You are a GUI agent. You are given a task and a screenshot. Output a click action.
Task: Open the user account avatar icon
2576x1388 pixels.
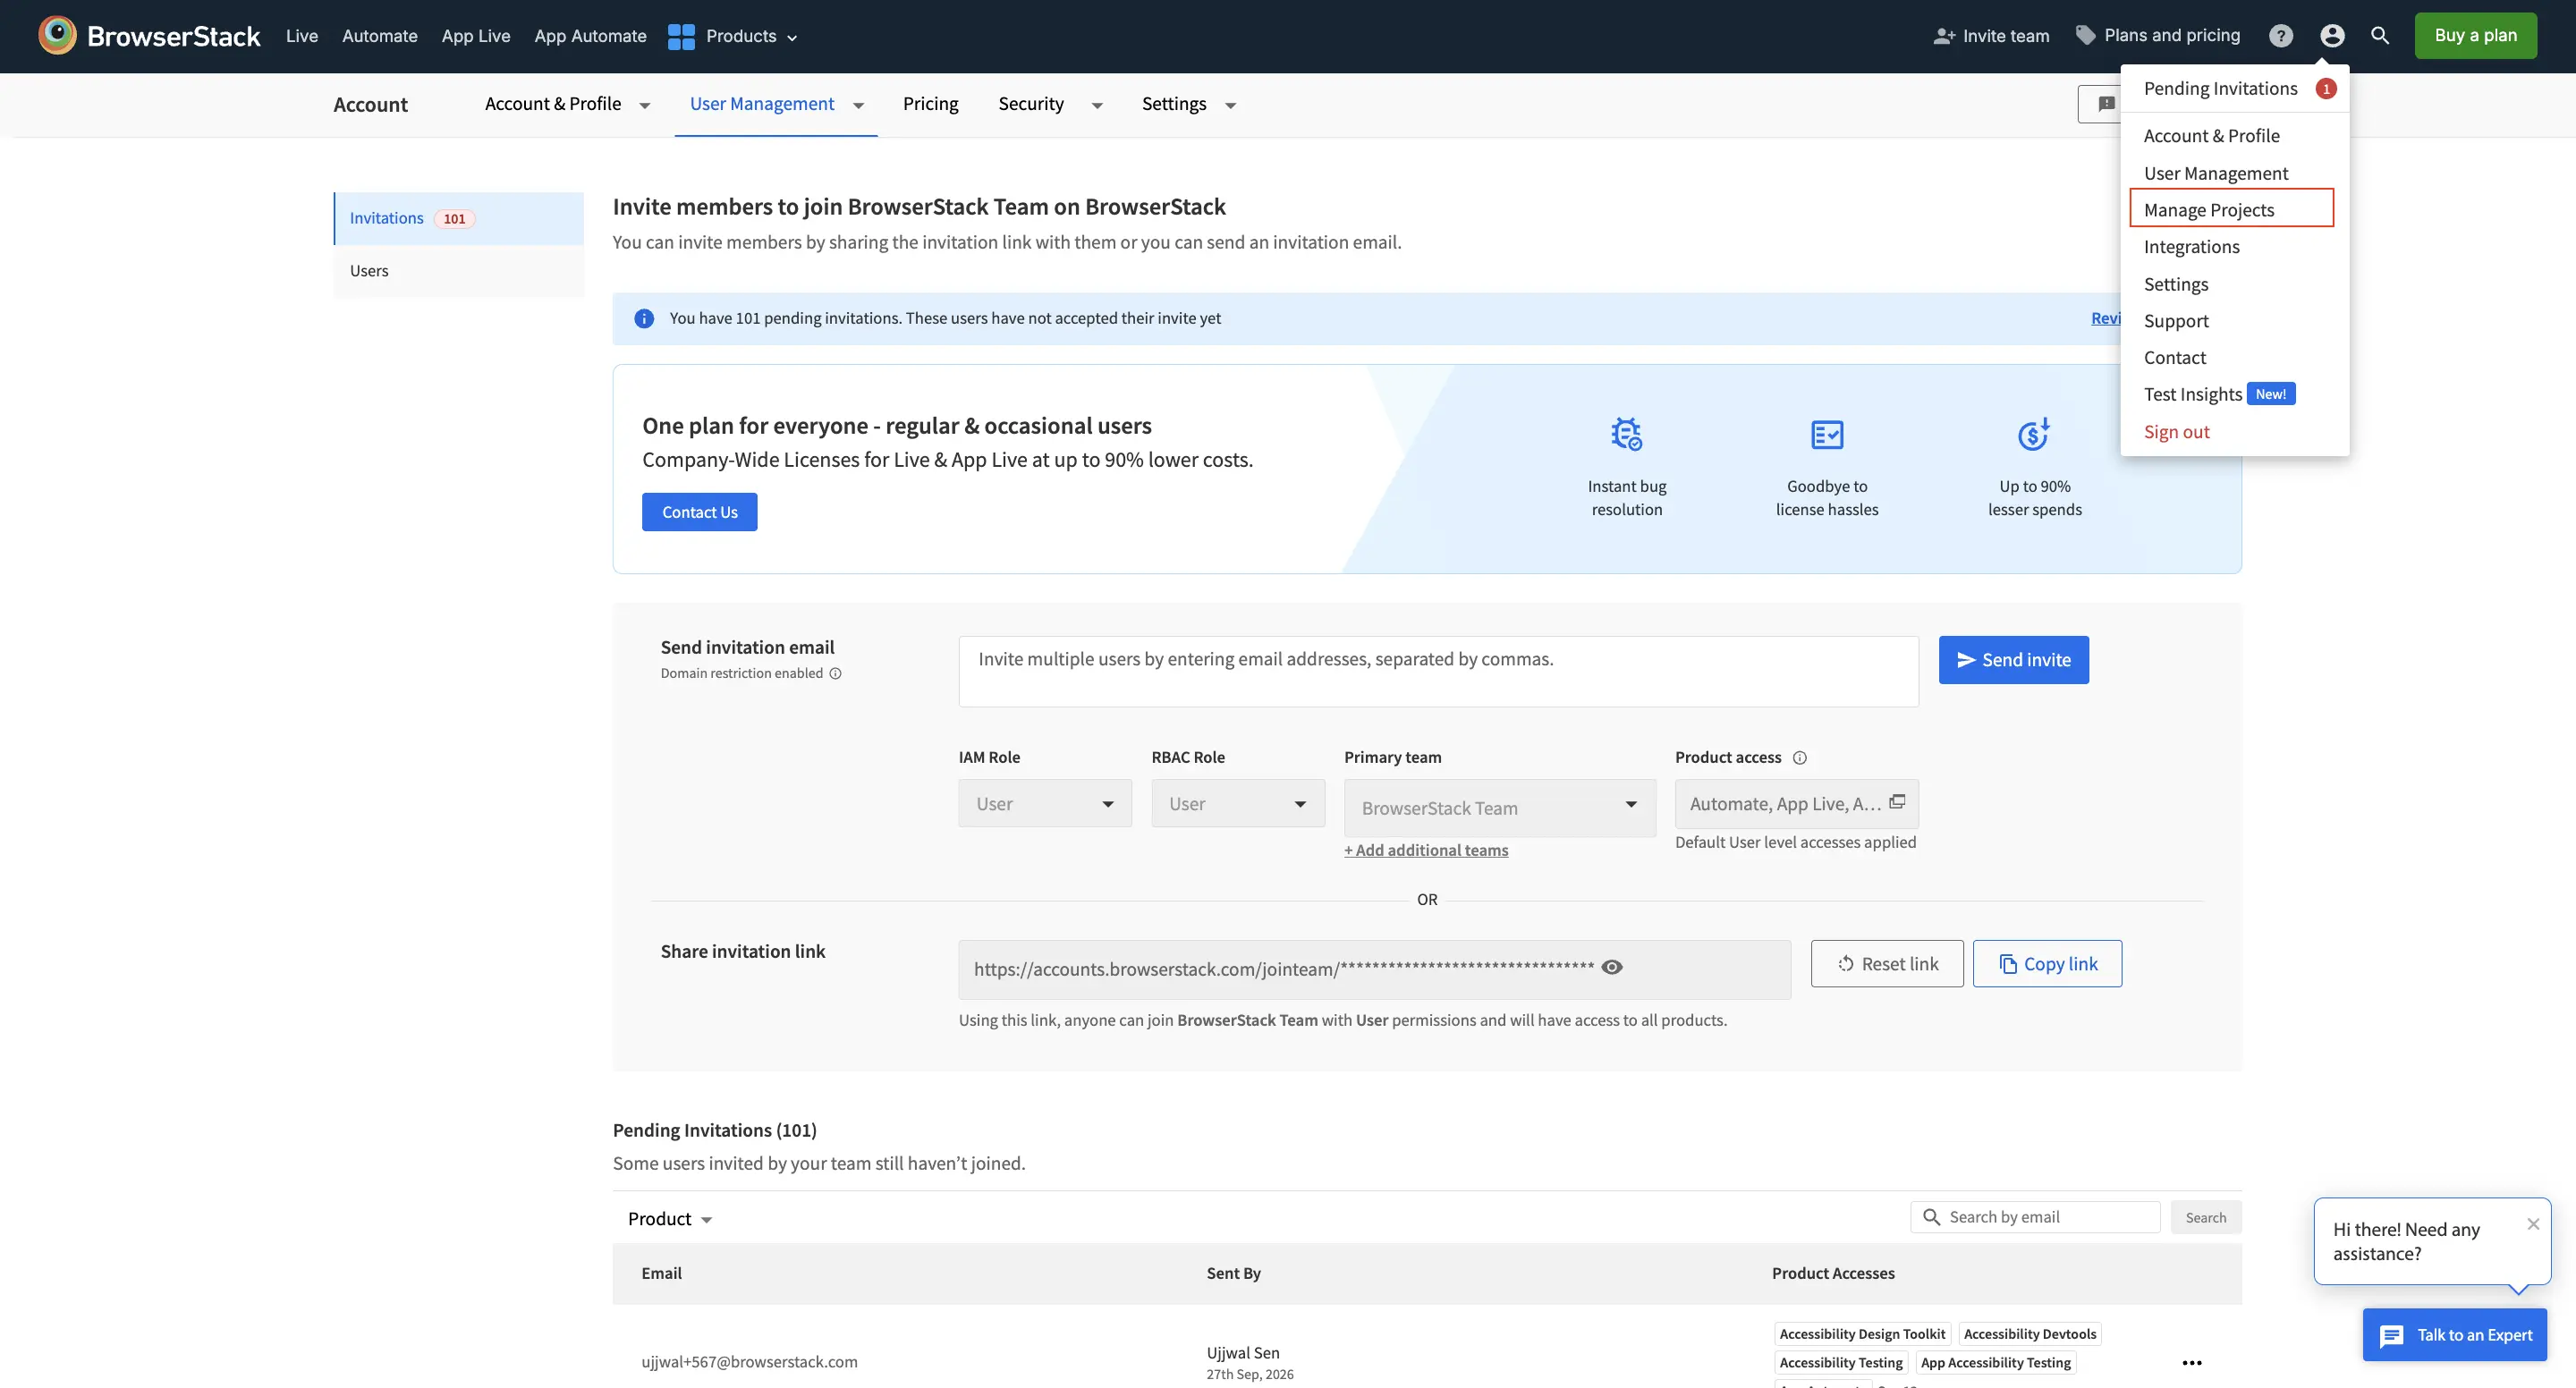pos(2332,36)
